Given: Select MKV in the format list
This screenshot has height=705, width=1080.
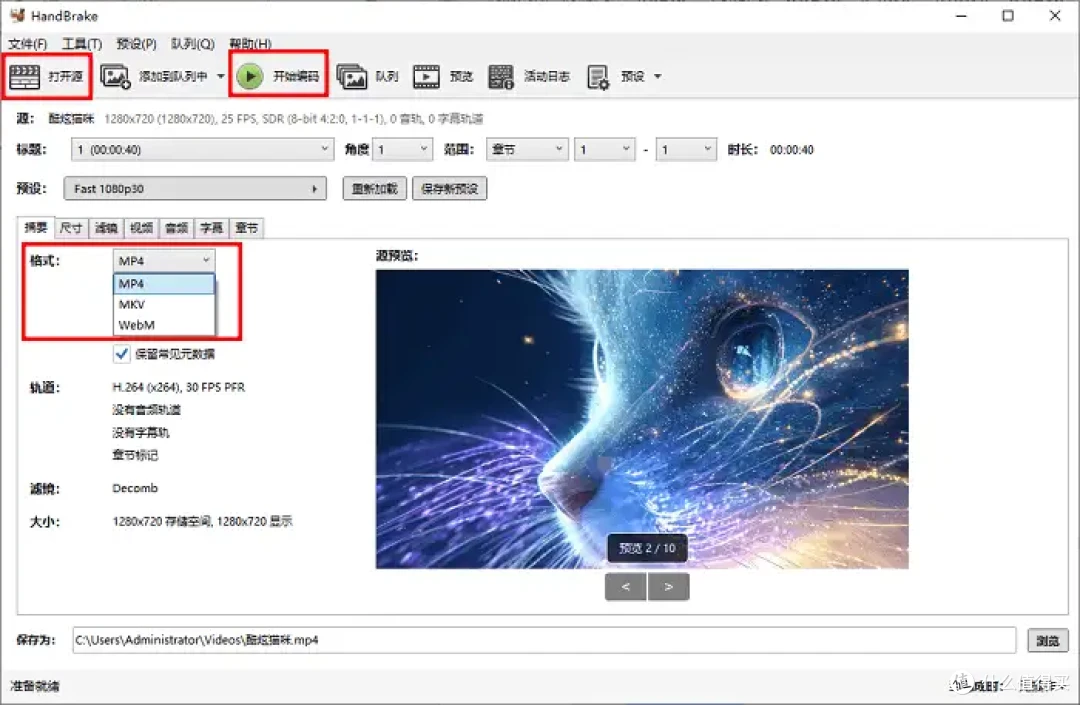Looking at the screenshot, I should coord(164,304).
